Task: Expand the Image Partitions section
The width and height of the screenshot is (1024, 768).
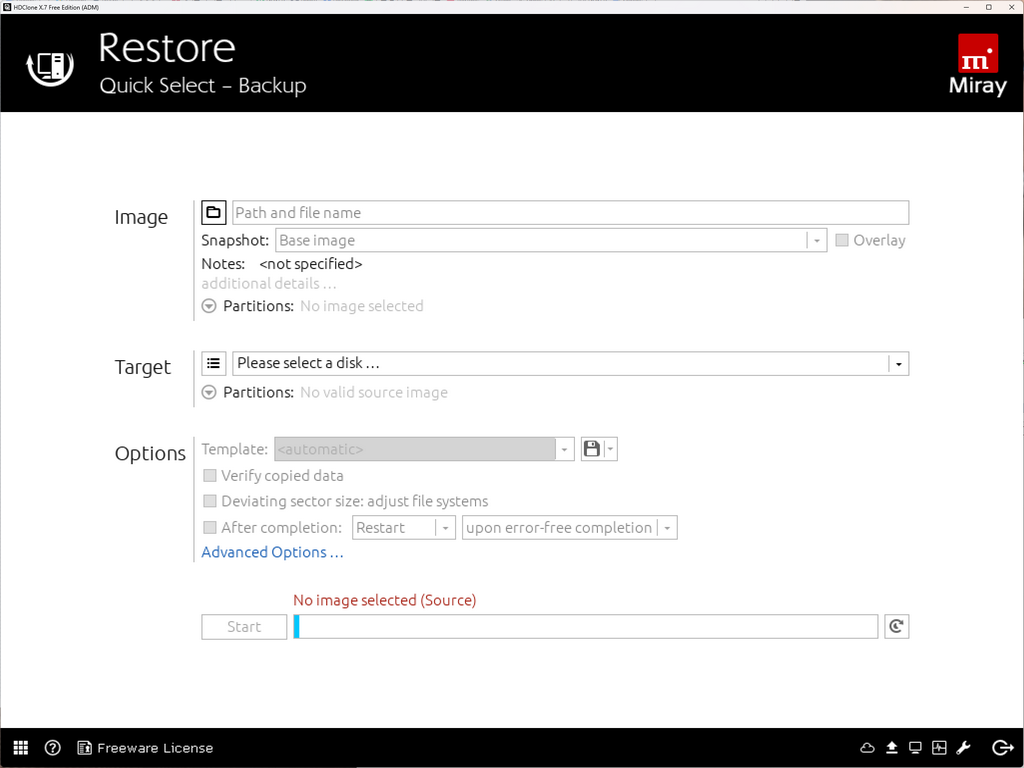Action: tap(209, 306)
